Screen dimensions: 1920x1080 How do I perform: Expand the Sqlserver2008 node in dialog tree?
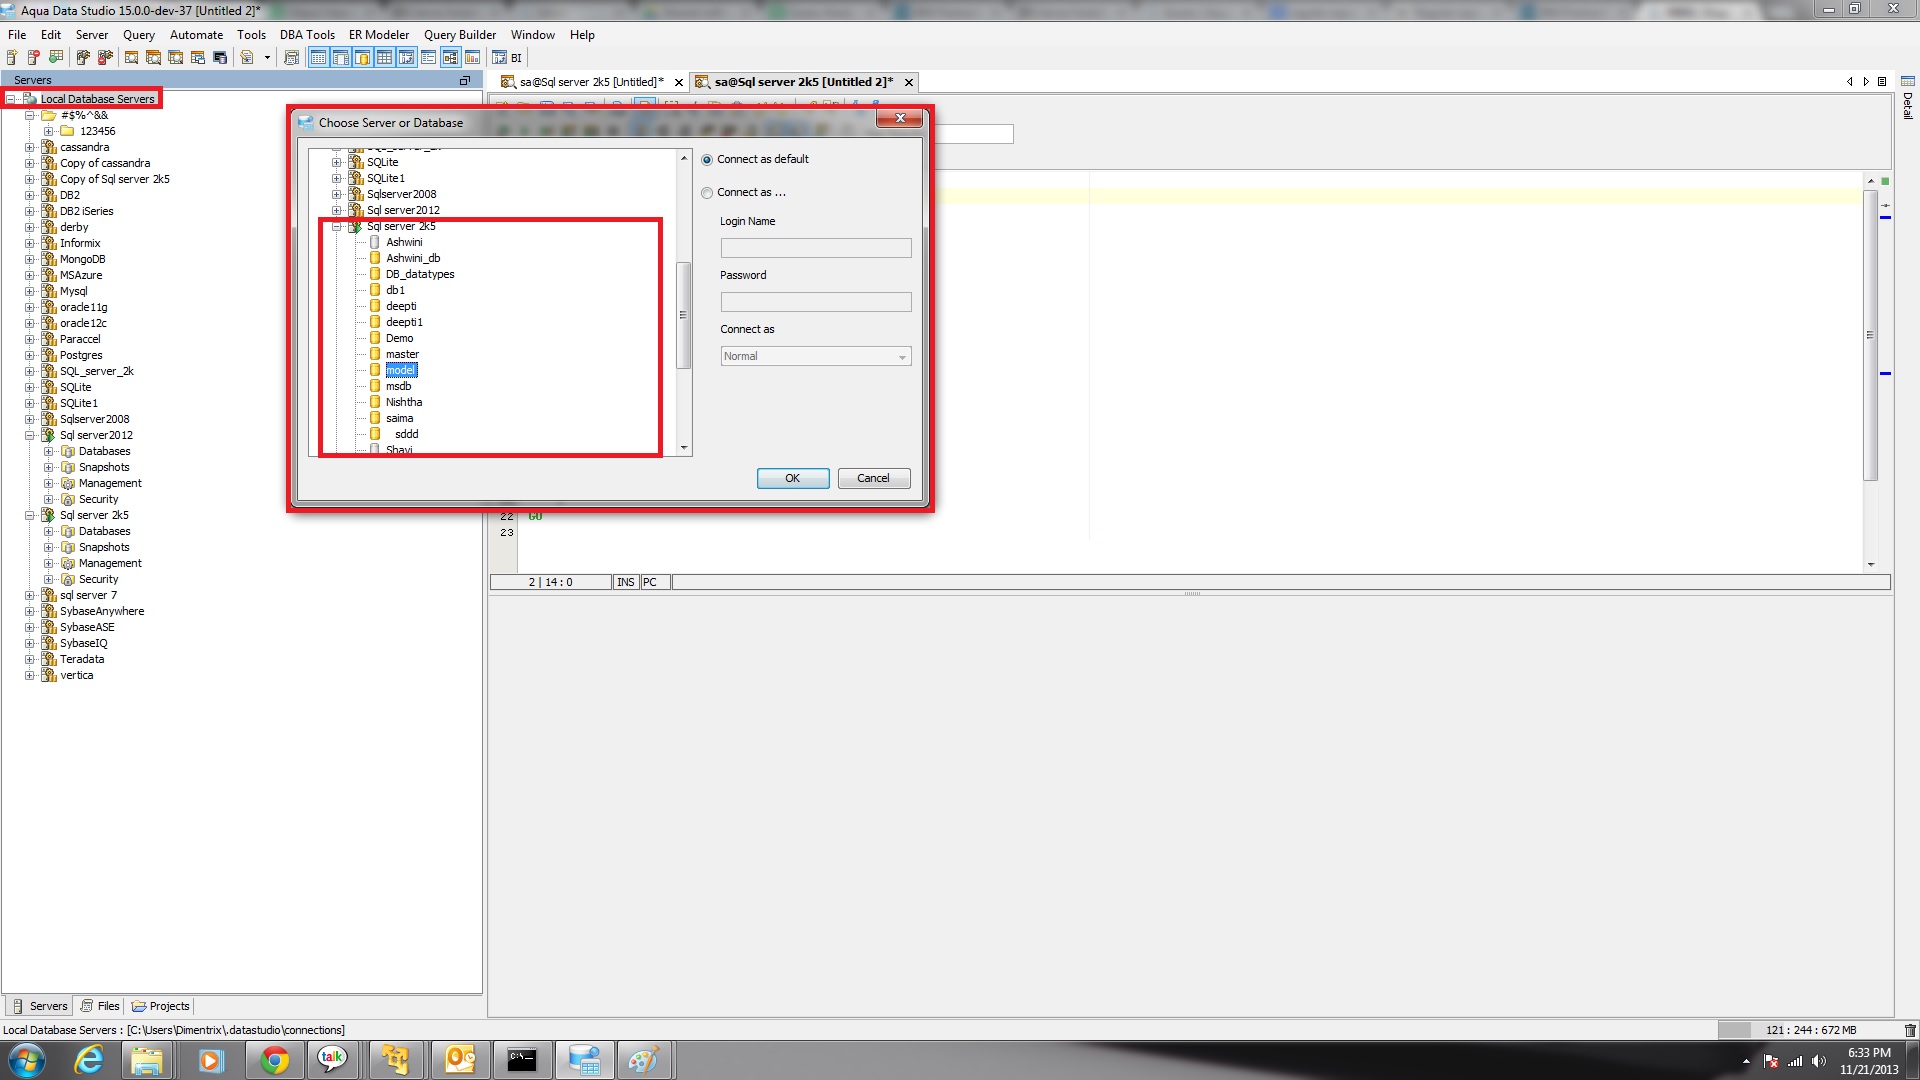[x=337, y=195]
